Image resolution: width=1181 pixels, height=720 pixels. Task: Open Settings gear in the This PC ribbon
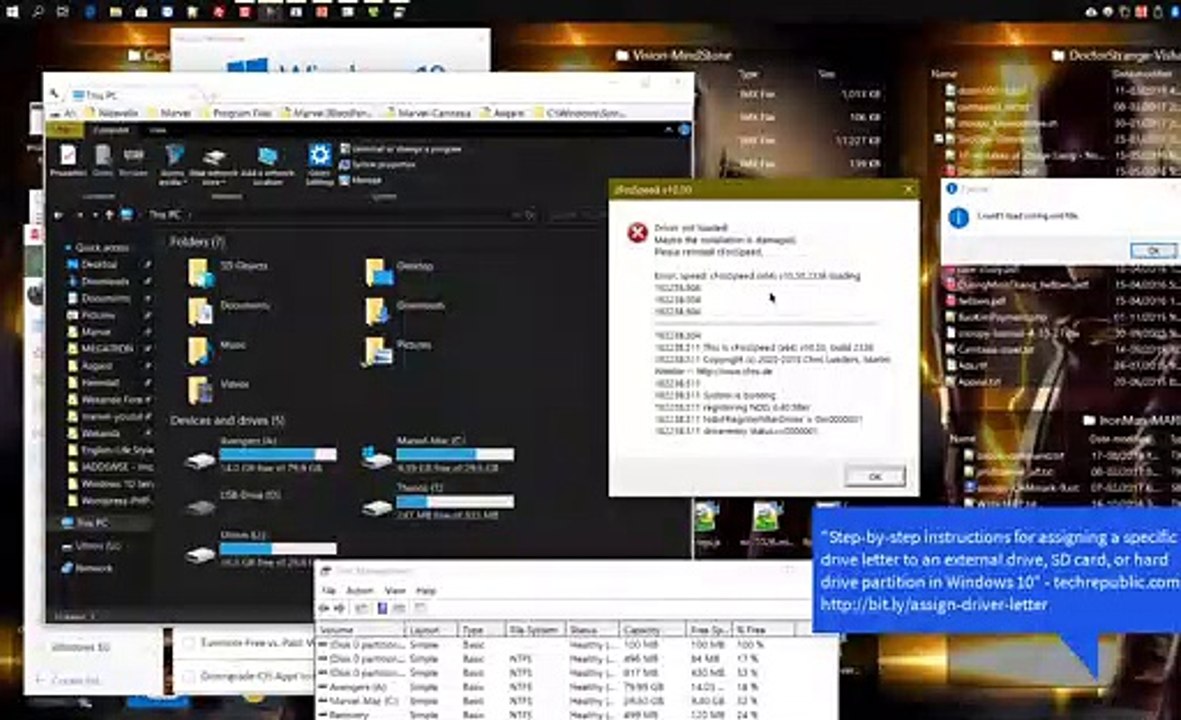319,164
